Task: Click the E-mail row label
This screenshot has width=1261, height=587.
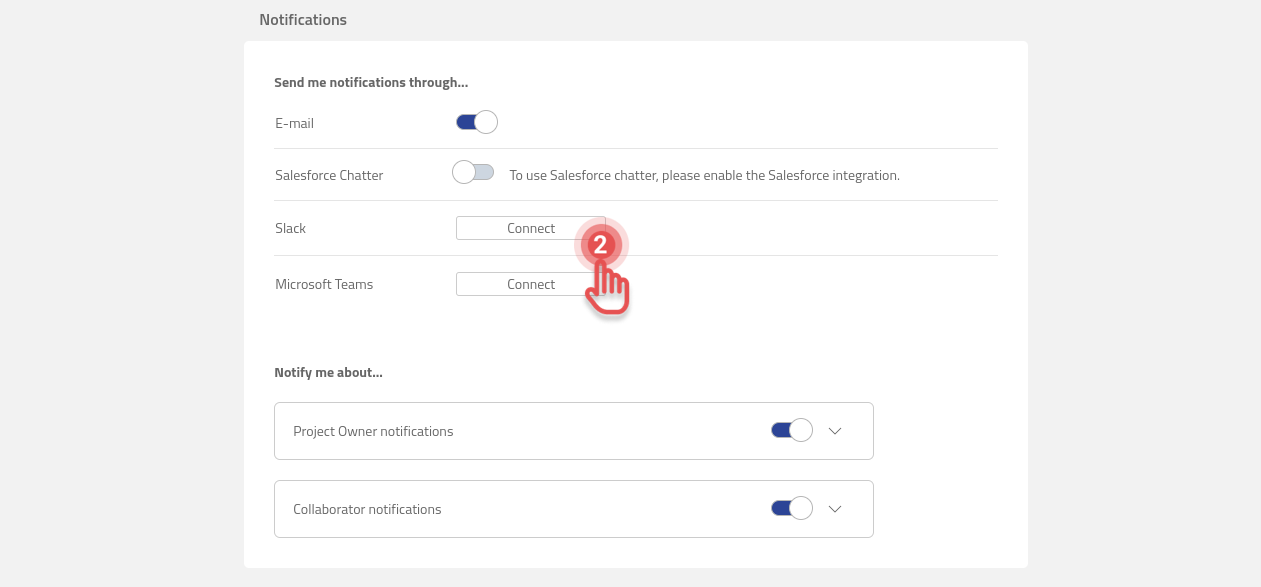Action: [294, 123]
